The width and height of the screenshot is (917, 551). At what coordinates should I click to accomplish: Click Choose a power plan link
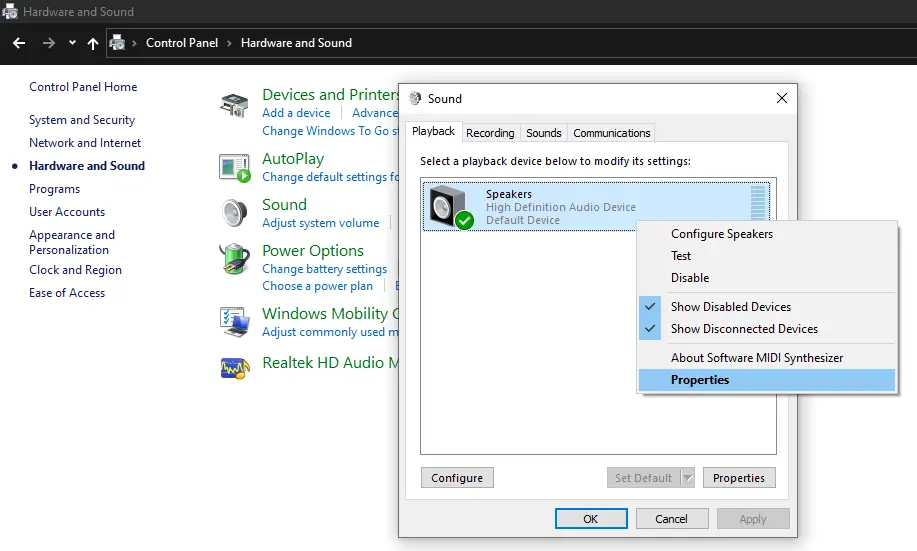pyautogui.click(x=317, y=286)
